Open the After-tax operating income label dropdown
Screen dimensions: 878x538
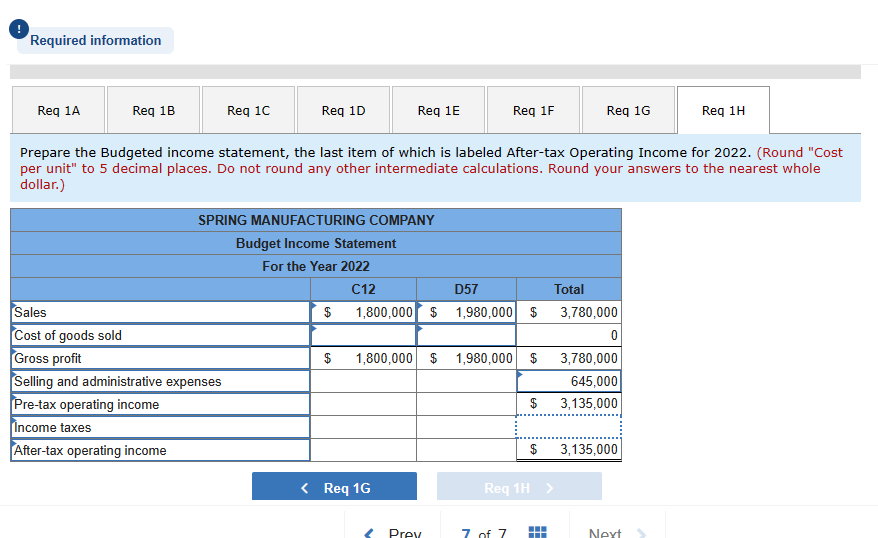(160, 450)
